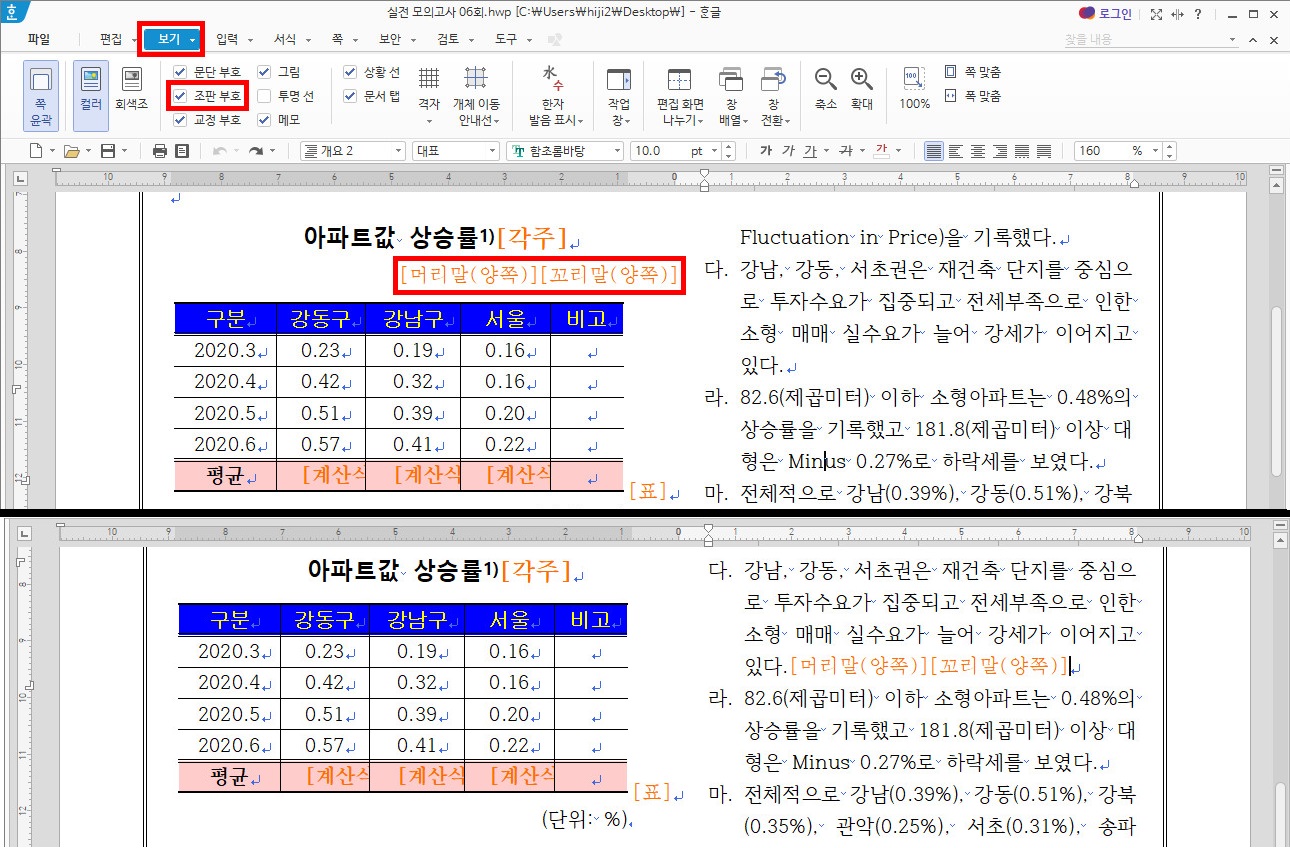The height and width of the screenshot is (848, 1290).
Task: Open the 파일 menu
Action: [39, 39]
